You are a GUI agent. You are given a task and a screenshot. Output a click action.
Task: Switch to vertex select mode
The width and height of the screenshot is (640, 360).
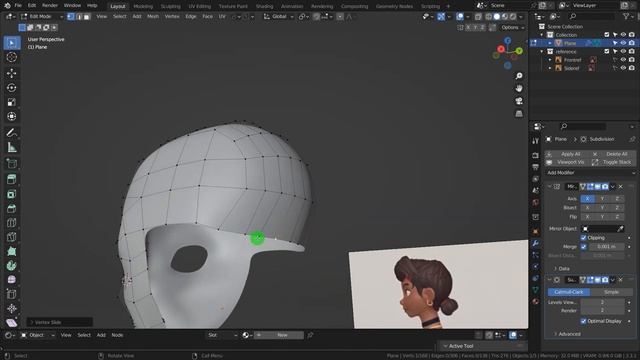[71, 17]
